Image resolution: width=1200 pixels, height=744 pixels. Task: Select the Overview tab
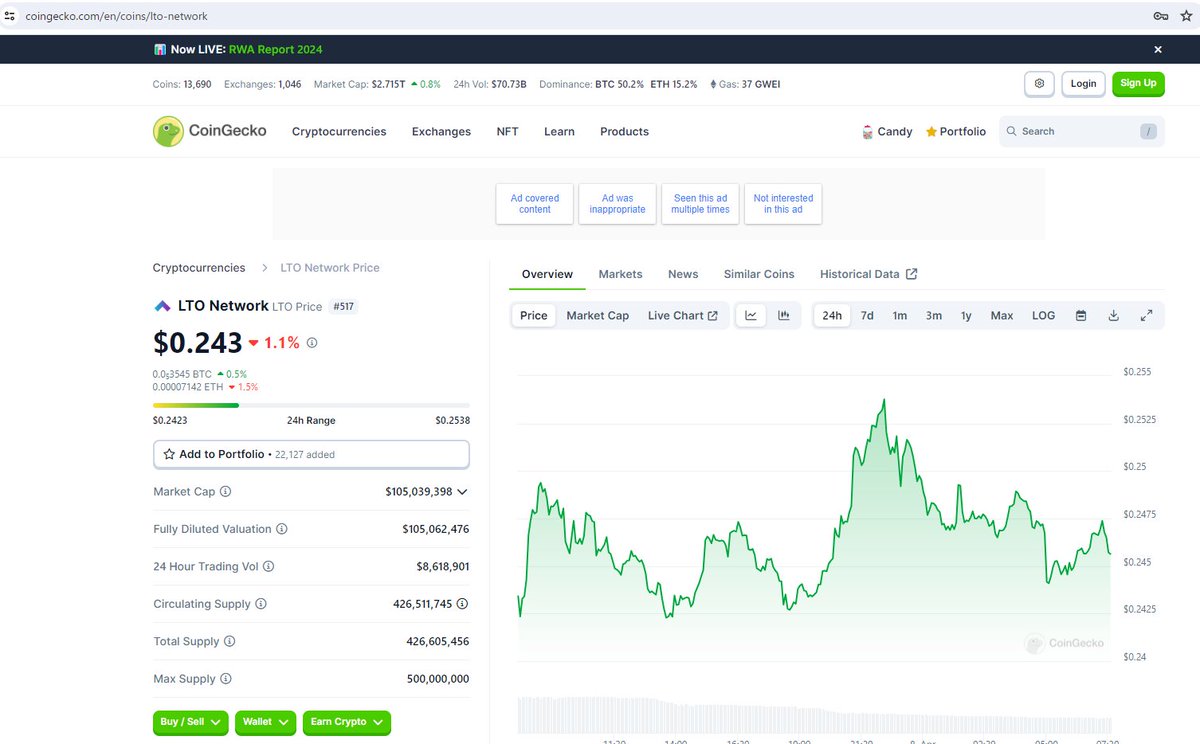click(x=547, y=274)
